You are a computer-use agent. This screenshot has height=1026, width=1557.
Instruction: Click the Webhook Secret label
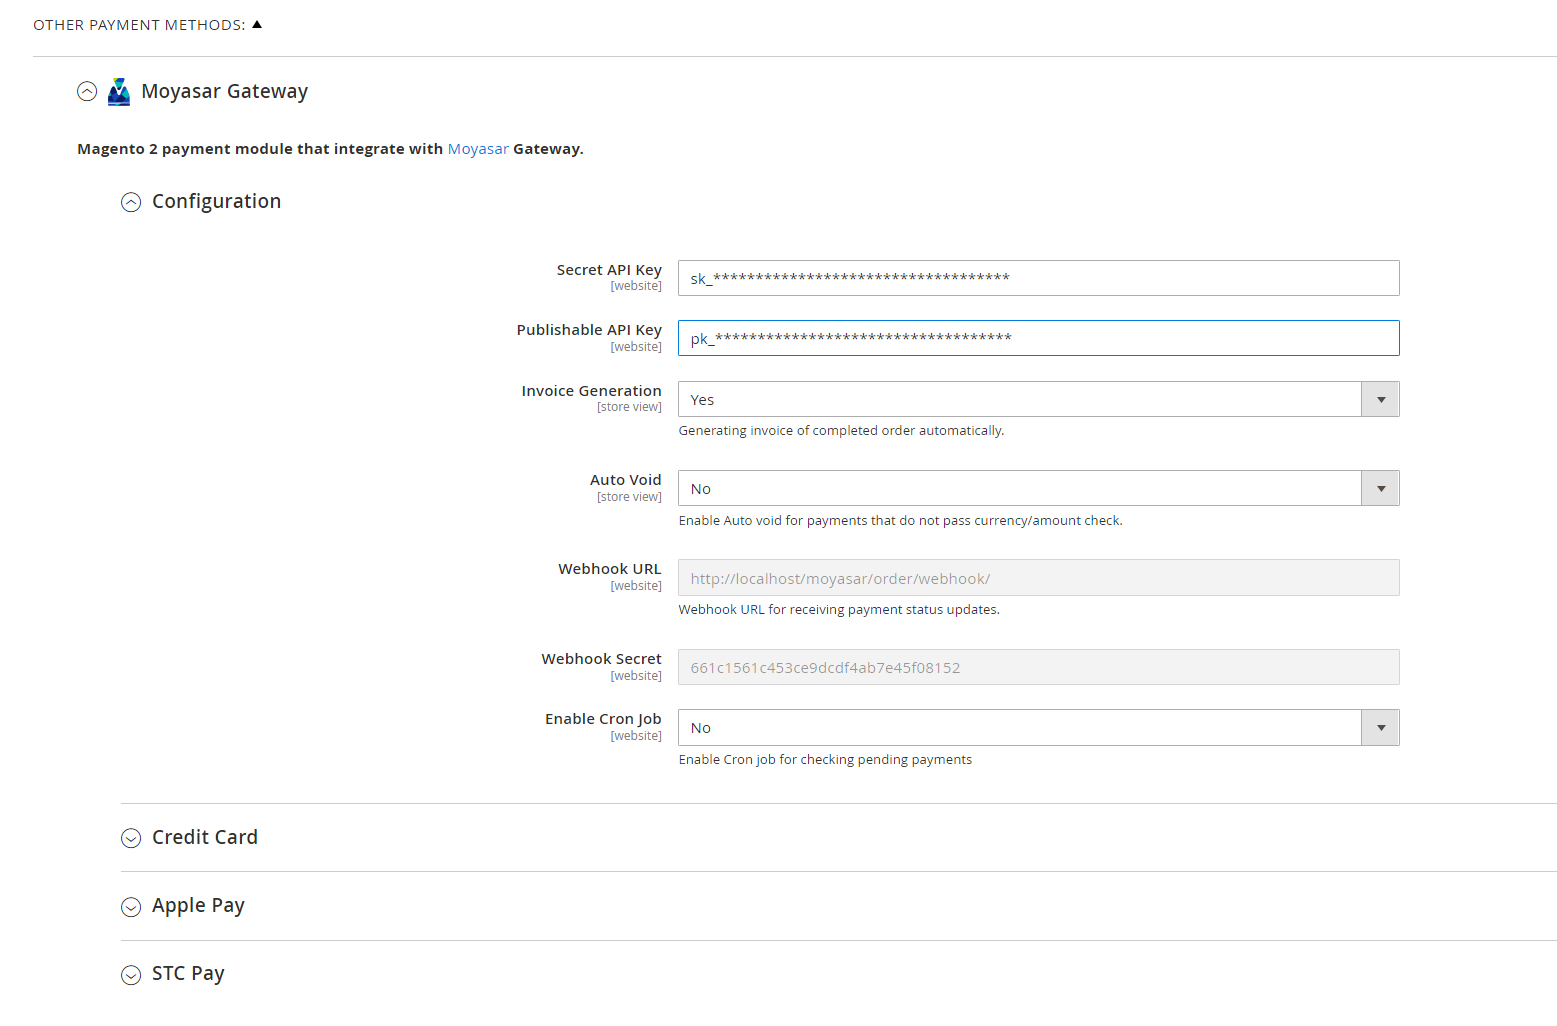(x=601, y=659)
